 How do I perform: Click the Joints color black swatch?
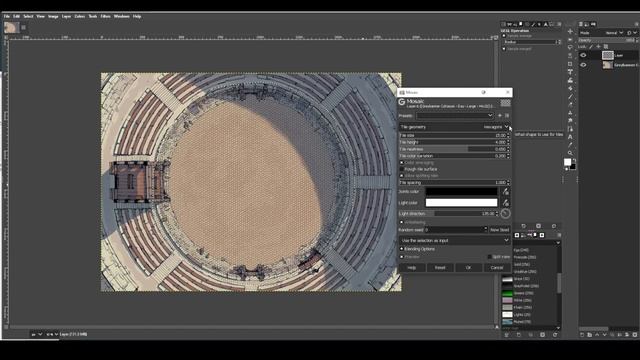pyautogui.click(x=462, y=191)
